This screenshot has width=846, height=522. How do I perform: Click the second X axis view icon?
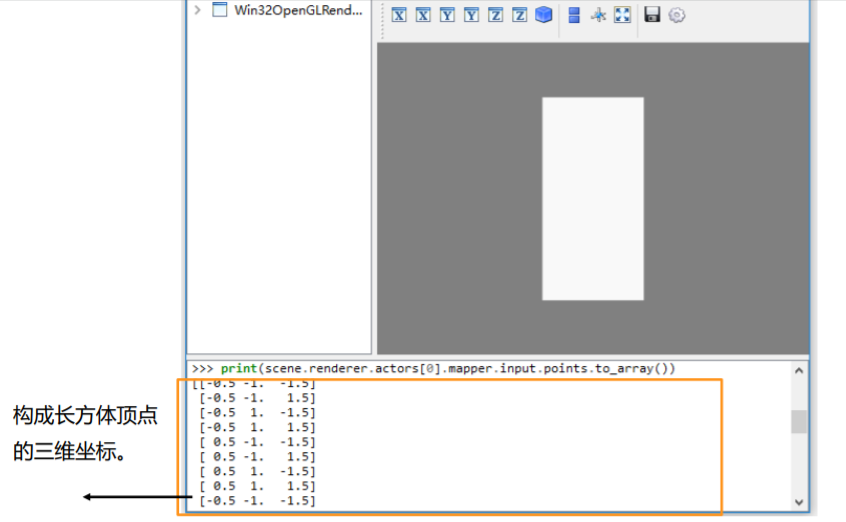(x=423, y=15)
